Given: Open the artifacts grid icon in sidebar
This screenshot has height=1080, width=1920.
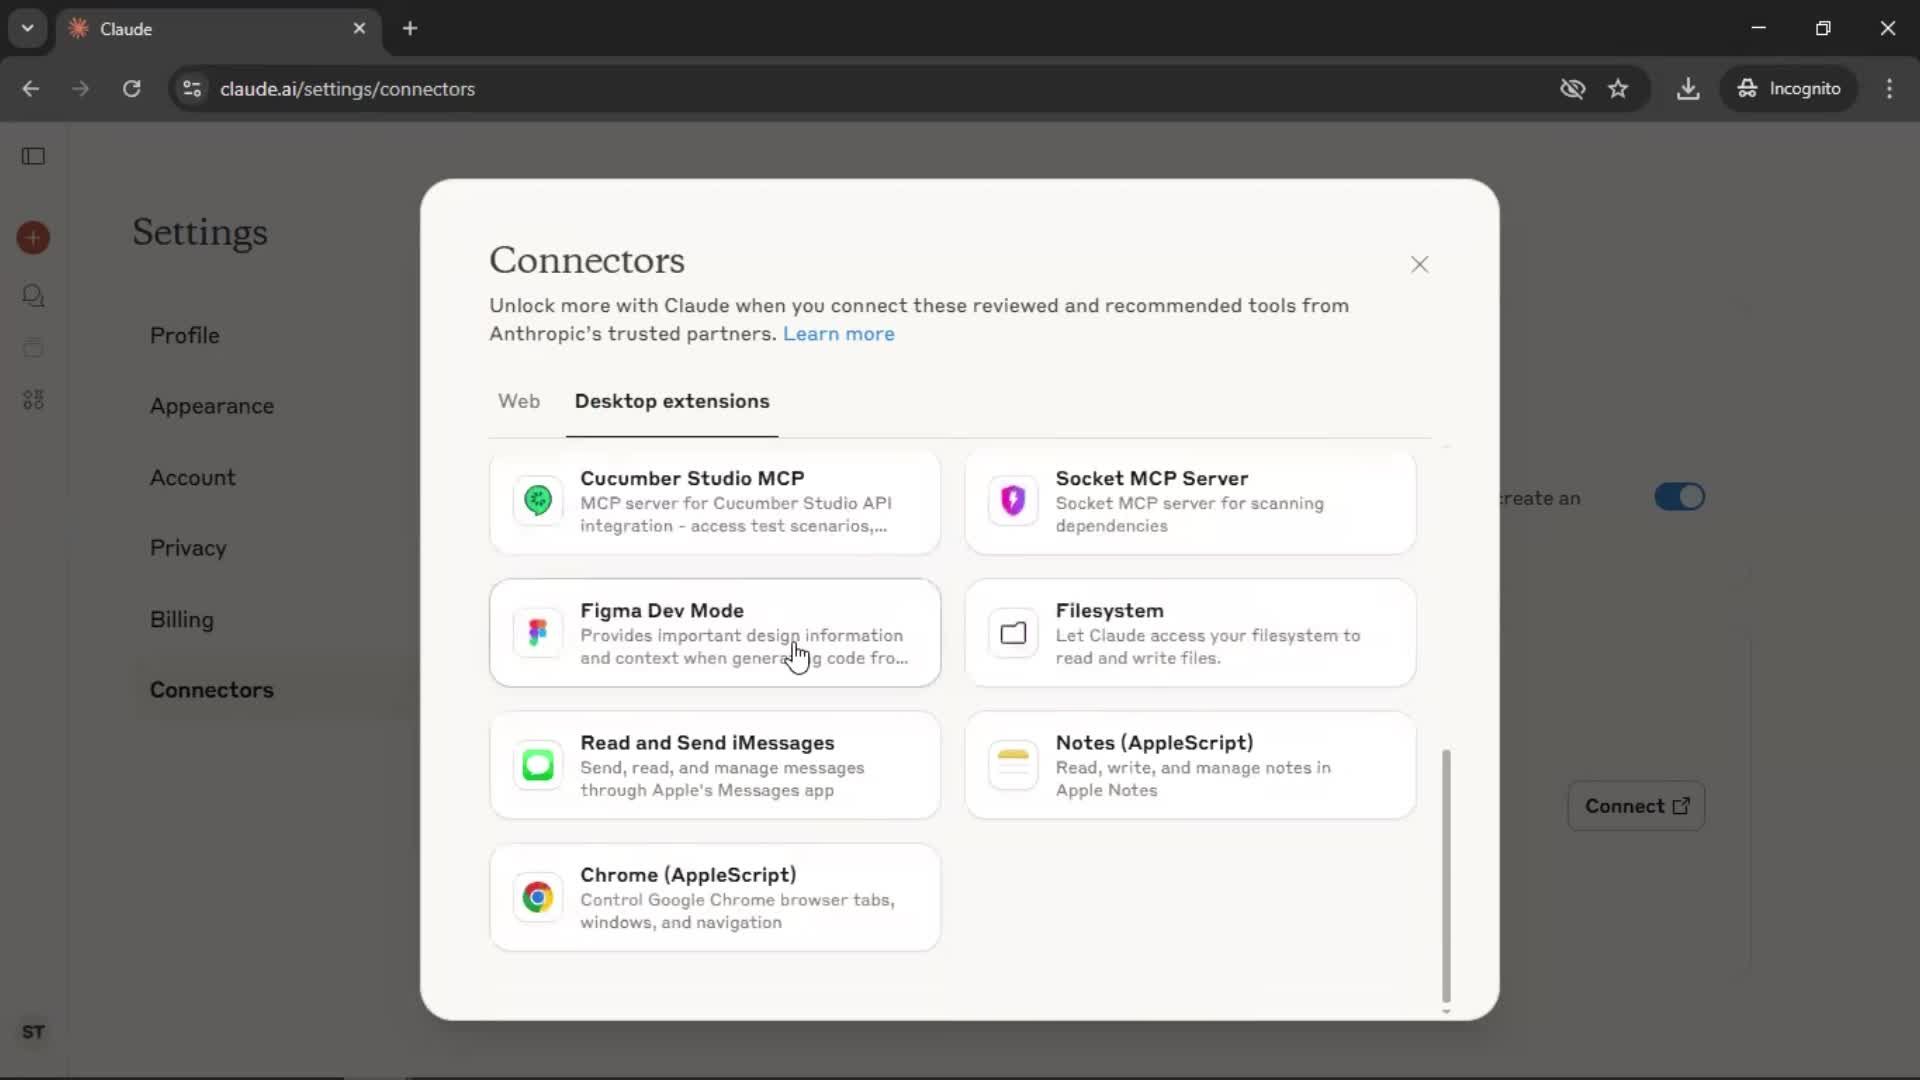Looking at the screenshot, I should 33,400.
